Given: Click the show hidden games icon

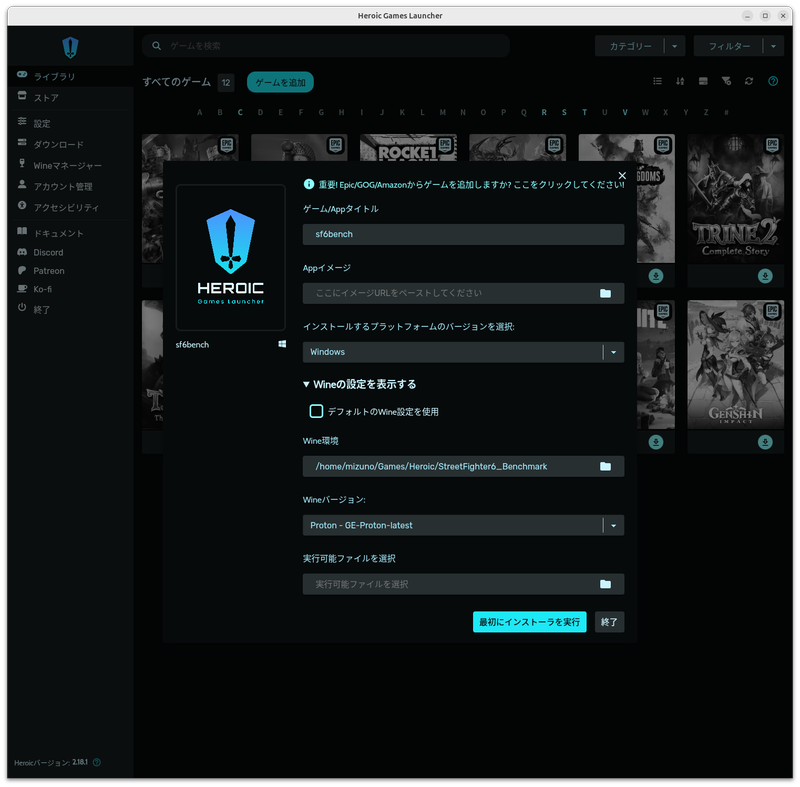Looking at the screenshot, I should click(727, 81).
